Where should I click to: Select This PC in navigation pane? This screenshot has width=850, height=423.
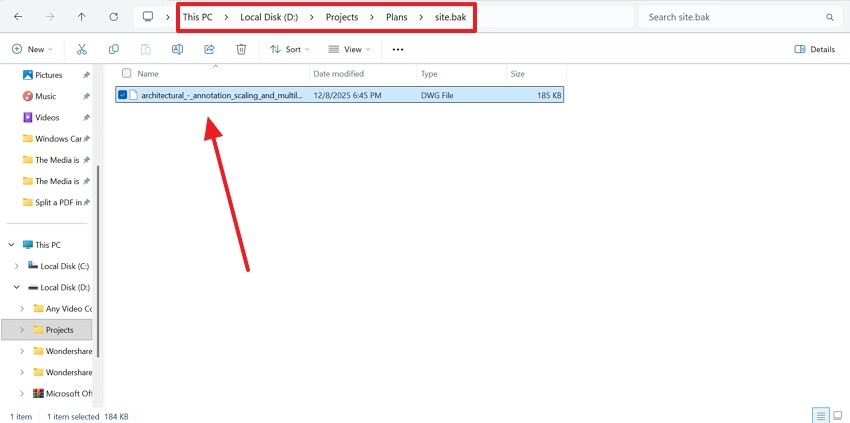48,245
